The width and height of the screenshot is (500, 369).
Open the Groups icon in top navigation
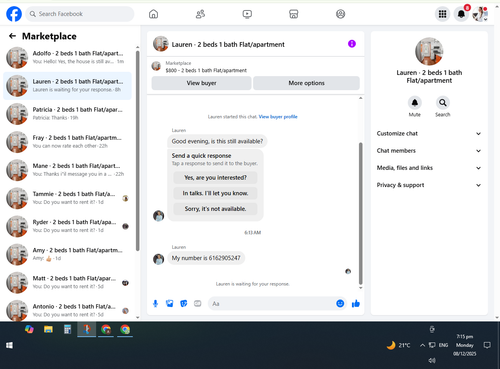click(340, 14)
